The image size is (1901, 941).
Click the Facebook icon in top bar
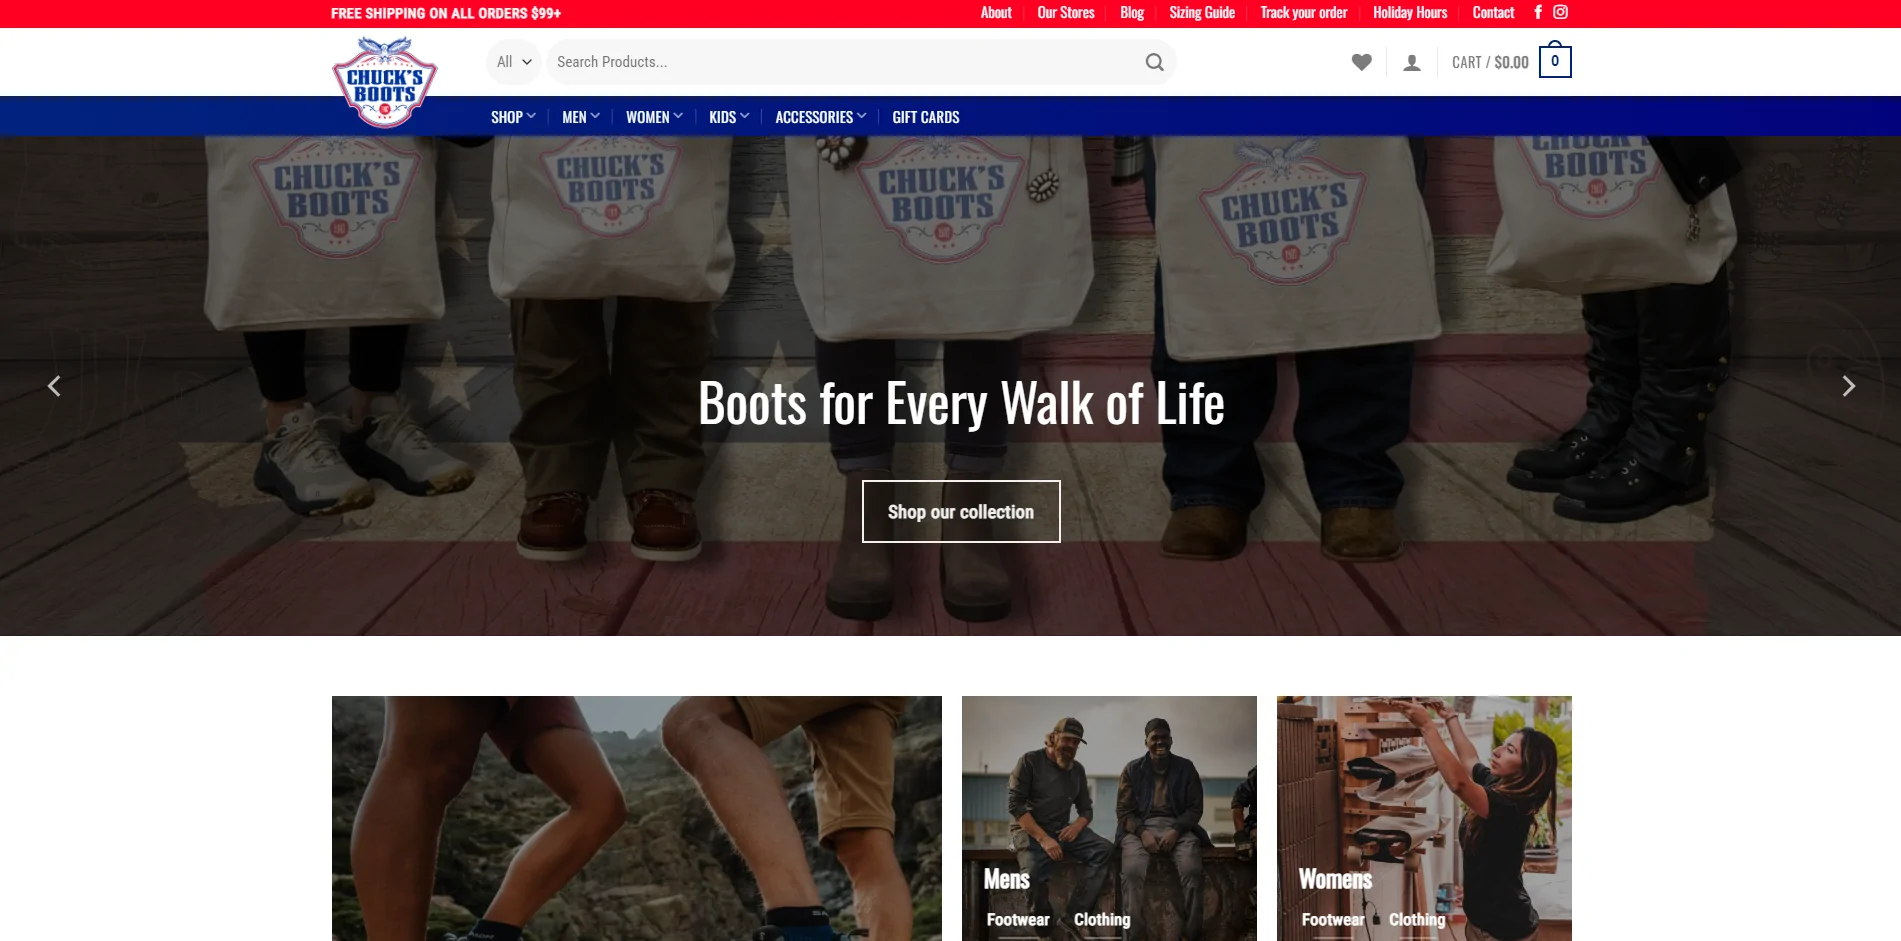1538,13
